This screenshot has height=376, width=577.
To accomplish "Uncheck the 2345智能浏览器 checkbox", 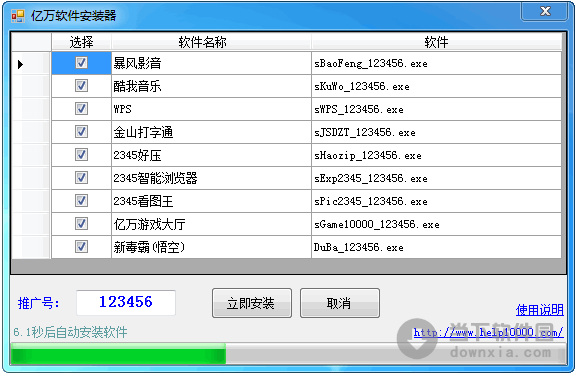I will (81, 178).
